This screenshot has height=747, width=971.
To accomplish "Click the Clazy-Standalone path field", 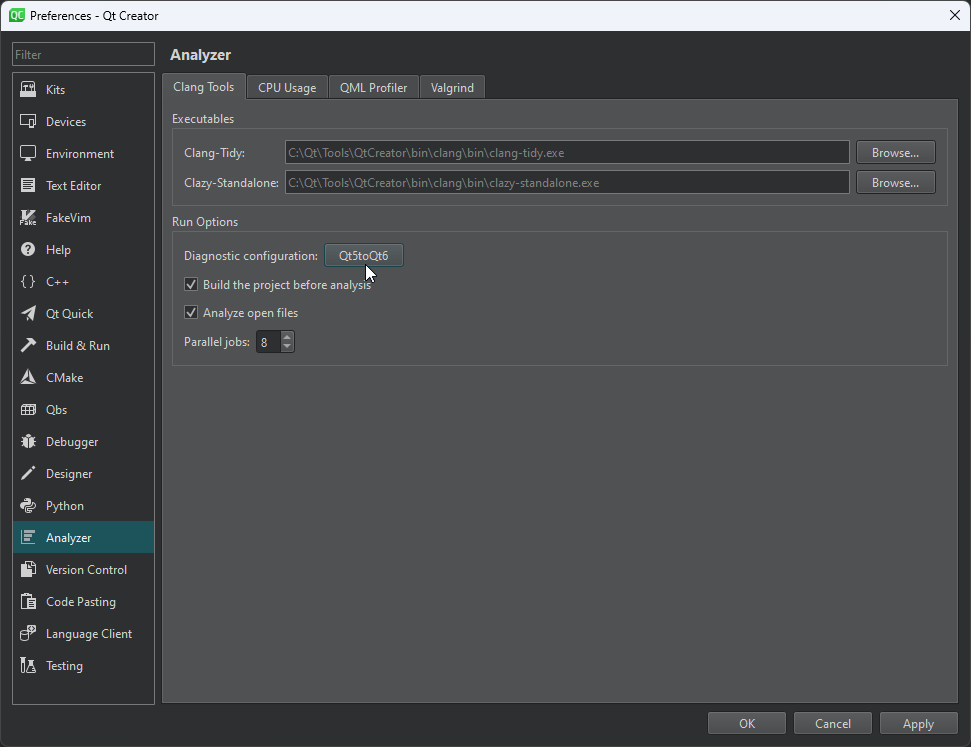I will click(x=566, y=183).
